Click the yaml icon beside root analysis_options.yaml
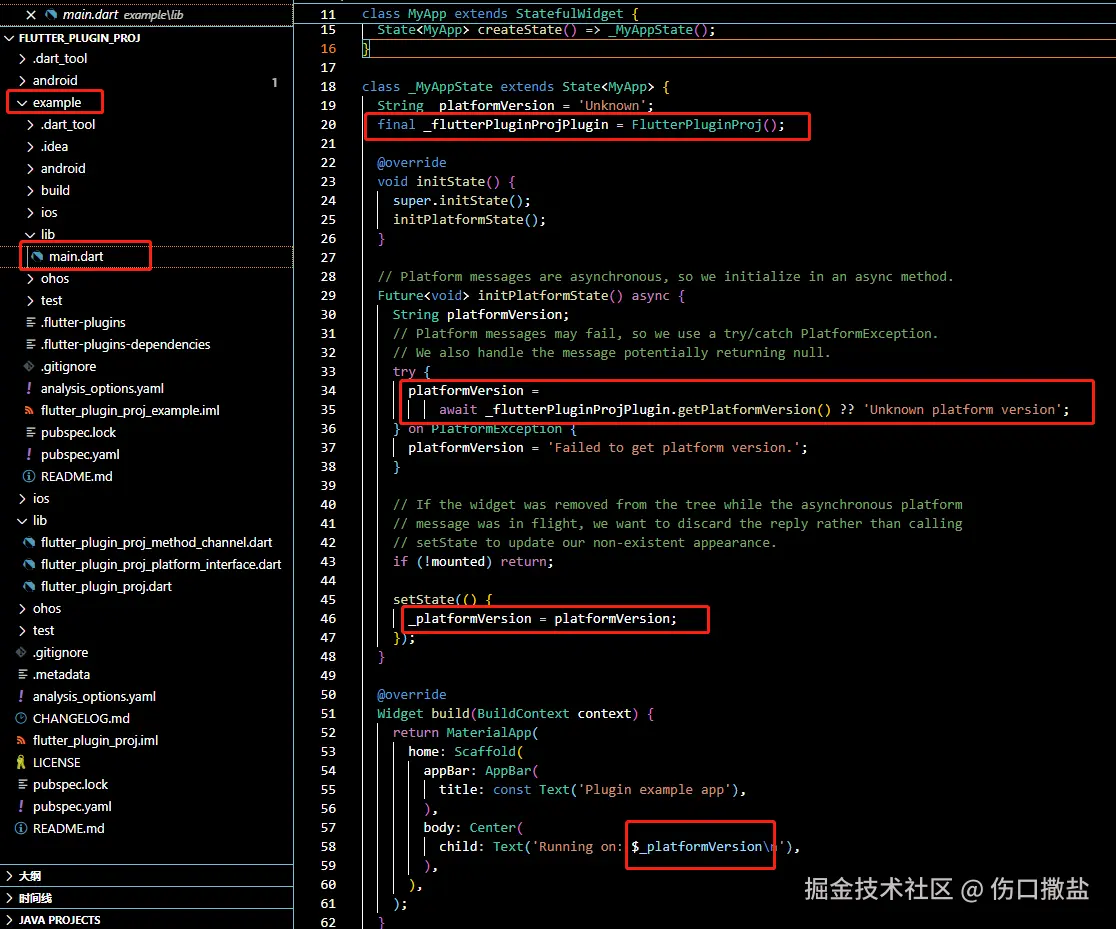This screenshot has height=929, width=1116. 21,696
